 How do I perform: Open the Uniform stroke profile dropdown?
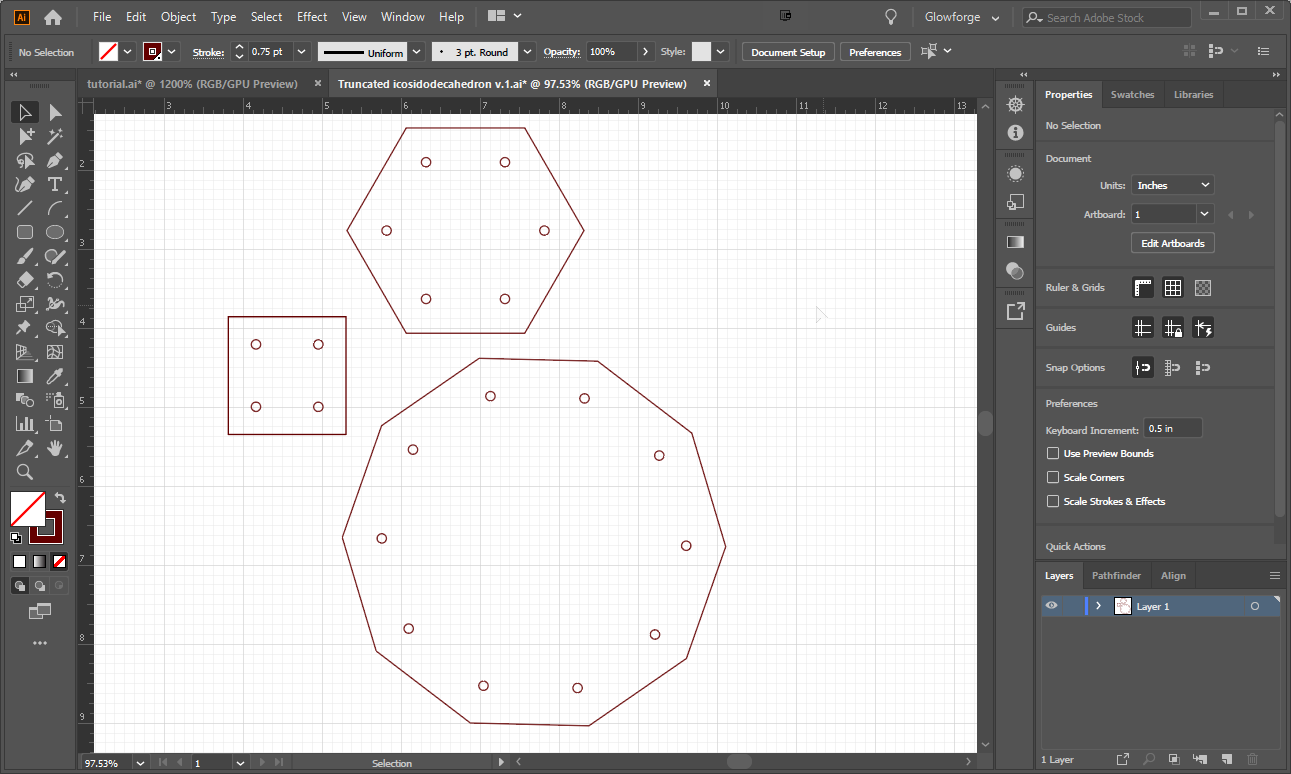(x=417, y=52)
